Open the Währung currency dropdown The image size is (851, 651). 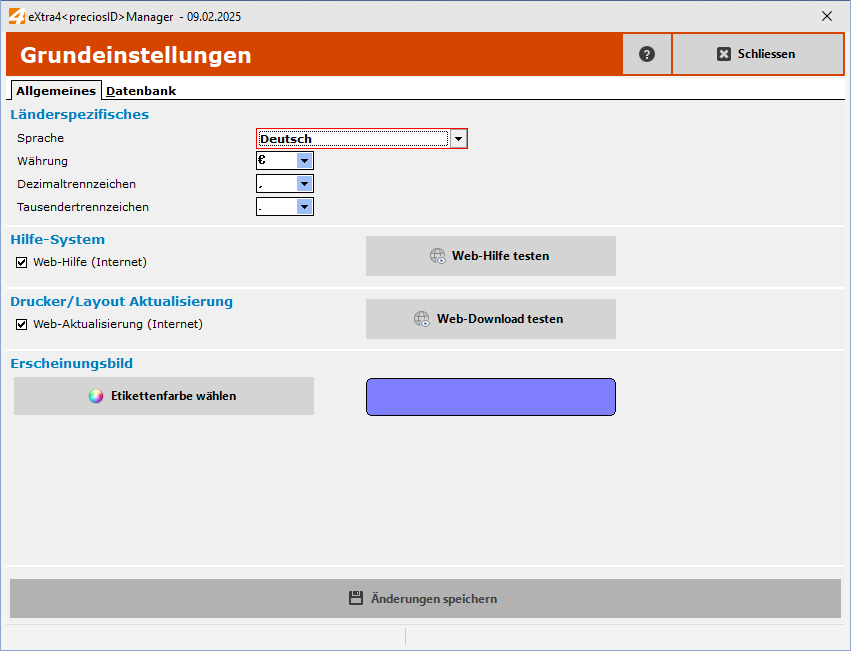pyautogui.click(x=303, y=160)
